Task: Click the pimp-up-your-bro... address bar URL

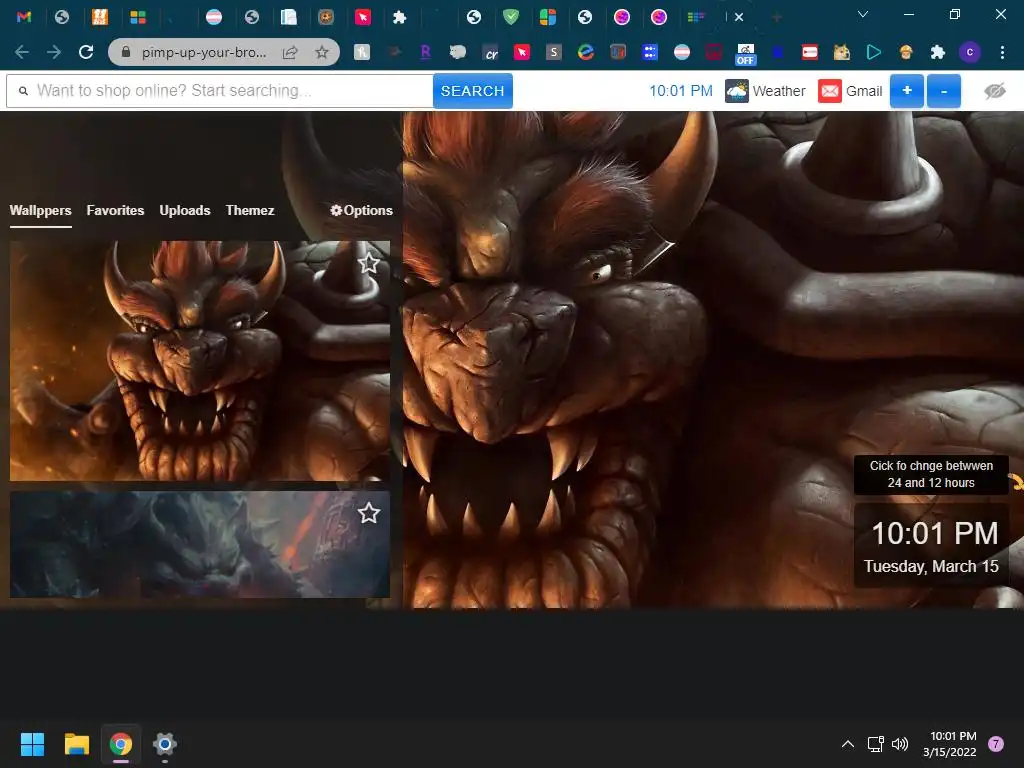Action: pos(204,52)
